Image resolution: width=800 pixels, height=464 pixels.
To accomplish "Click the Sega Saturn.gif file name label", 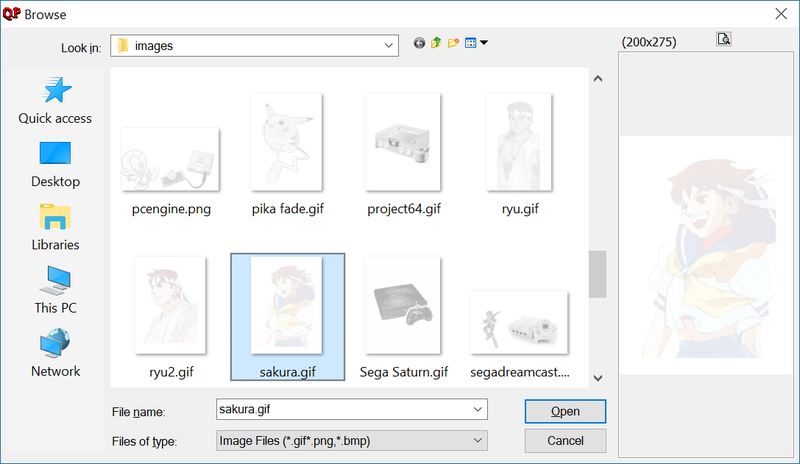I will [x=404, y=372].
